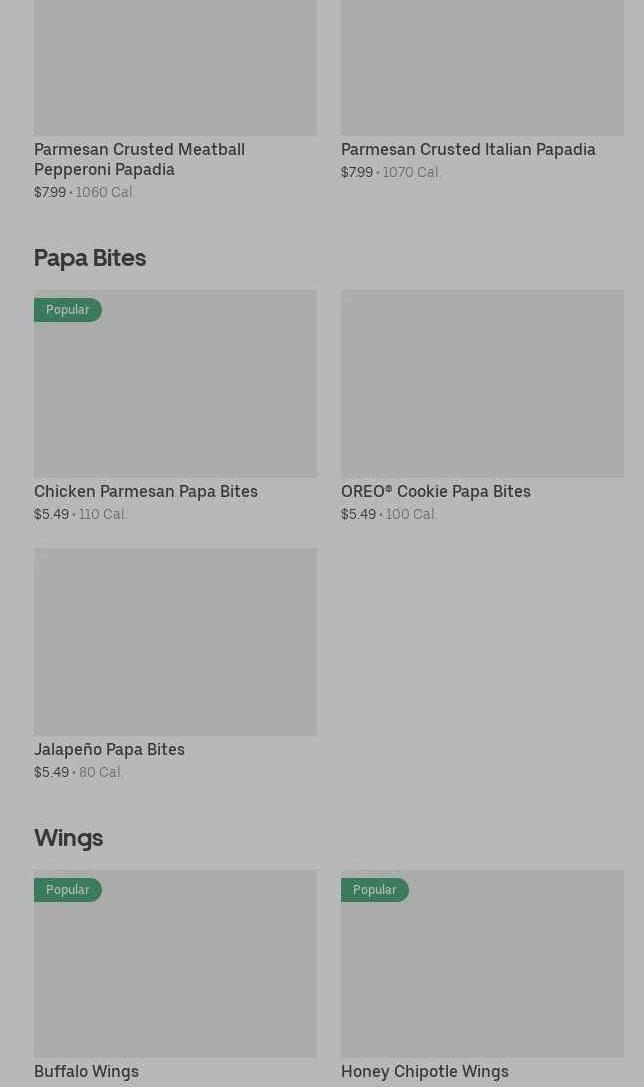Choose the OREO Cookie Papa Bites title
This screenshot has height=1087, width=644.
[436, 491]
